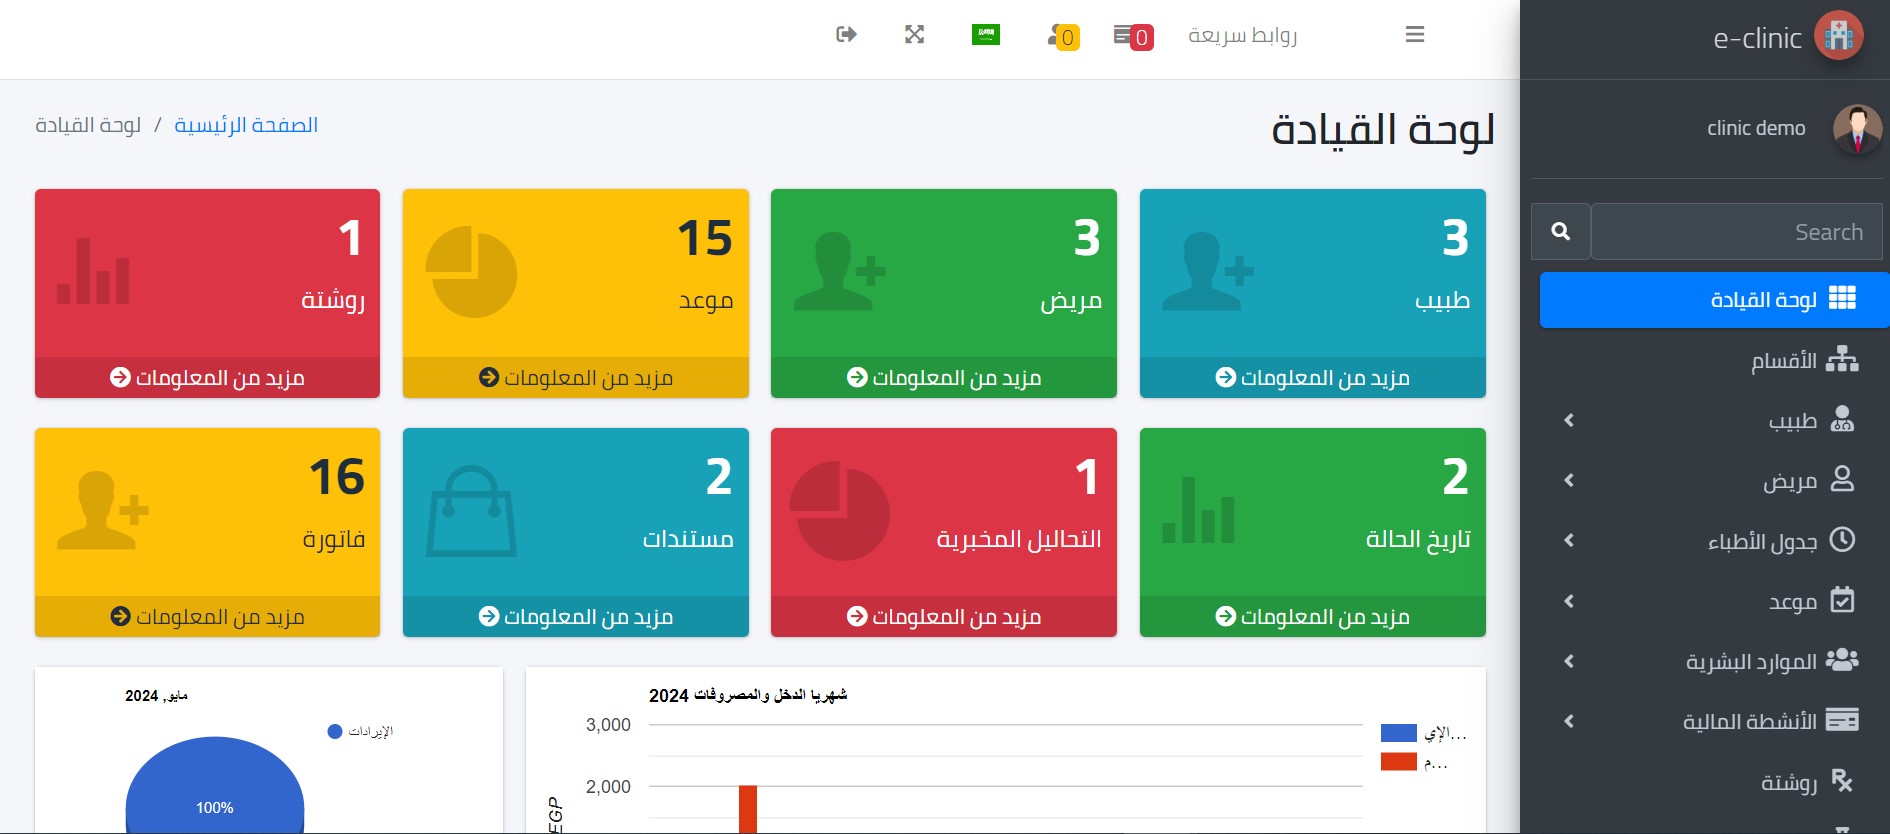Click the Rx icon beside روشتة
This screenshot has width=1890, height=834.
point(1842,781)
